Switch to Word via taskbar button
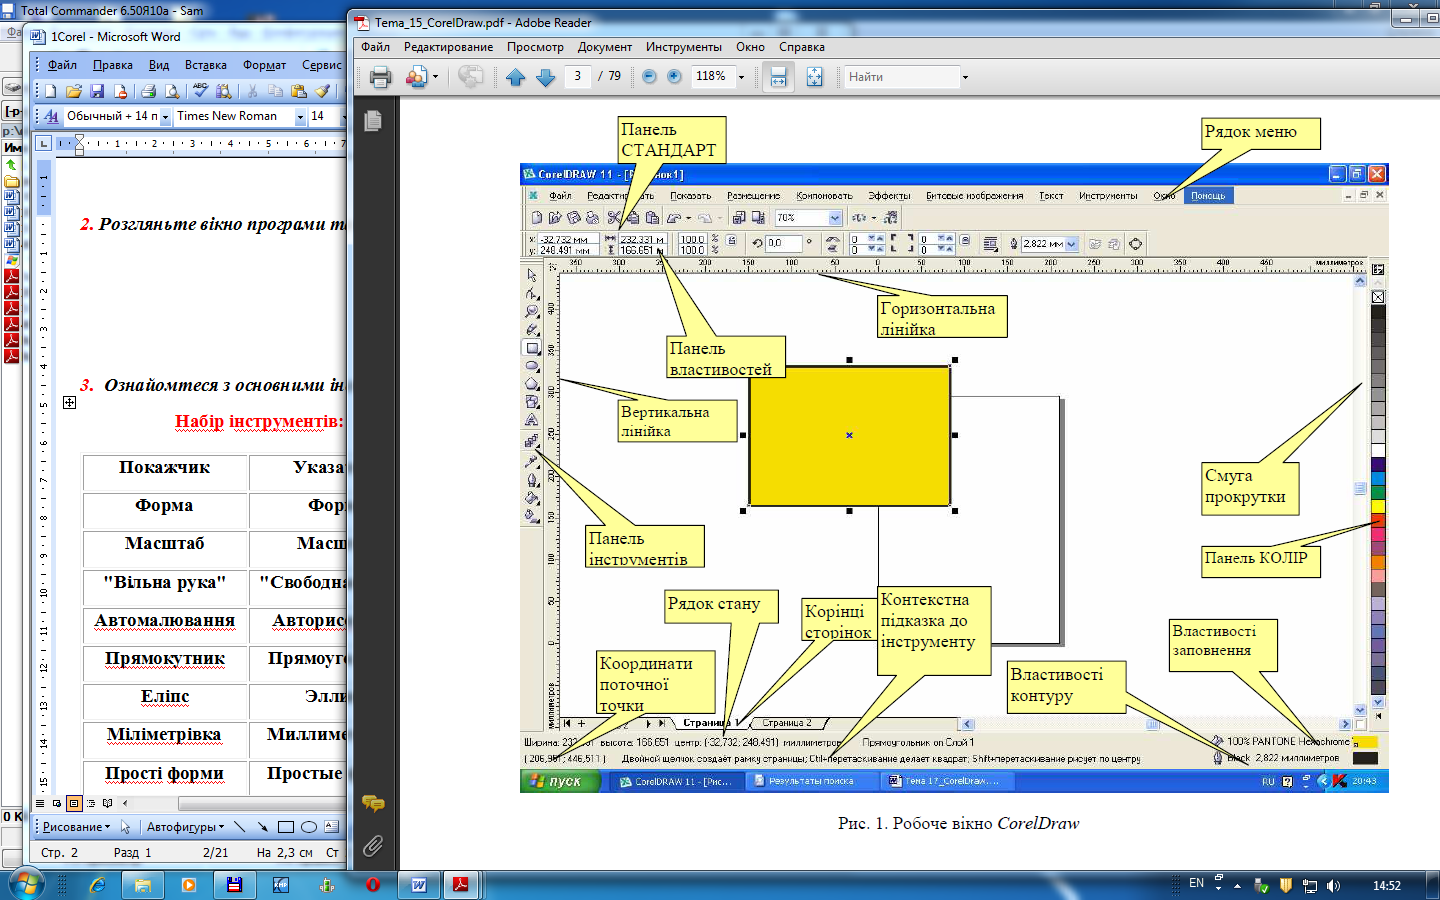1440x900 pixels. [419, 885]
